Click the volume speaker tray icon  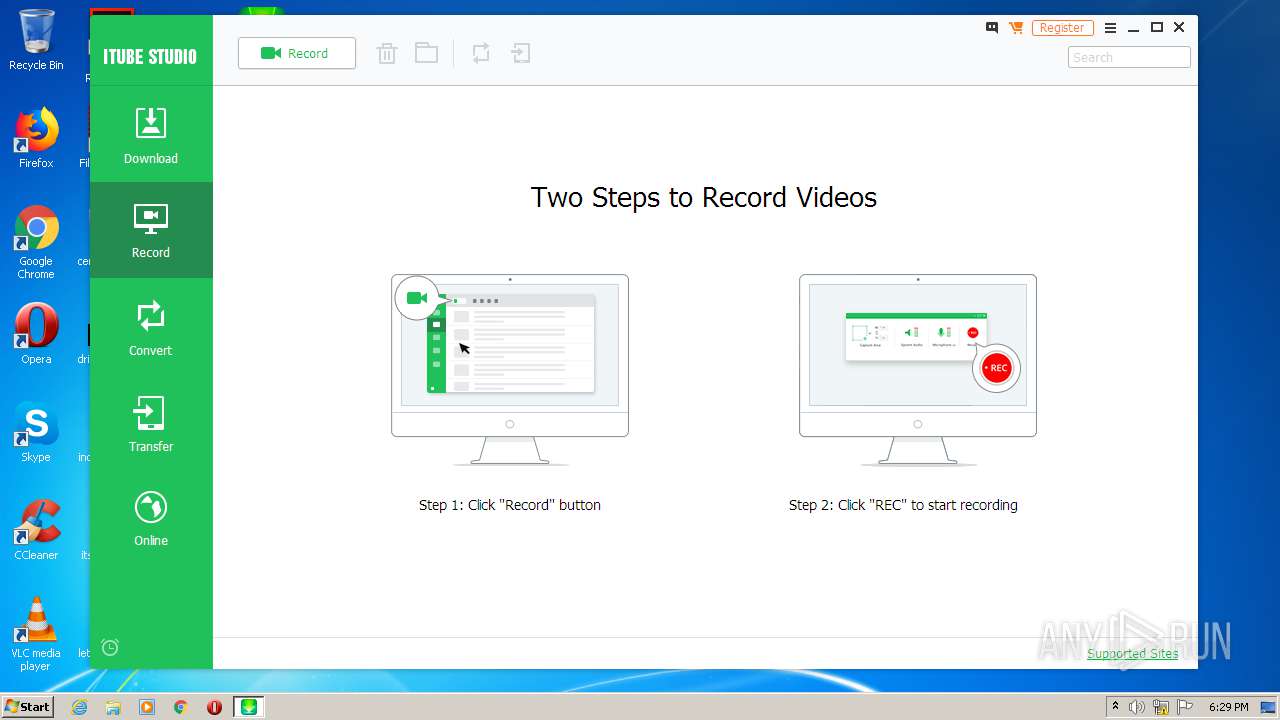[1137, 707]
